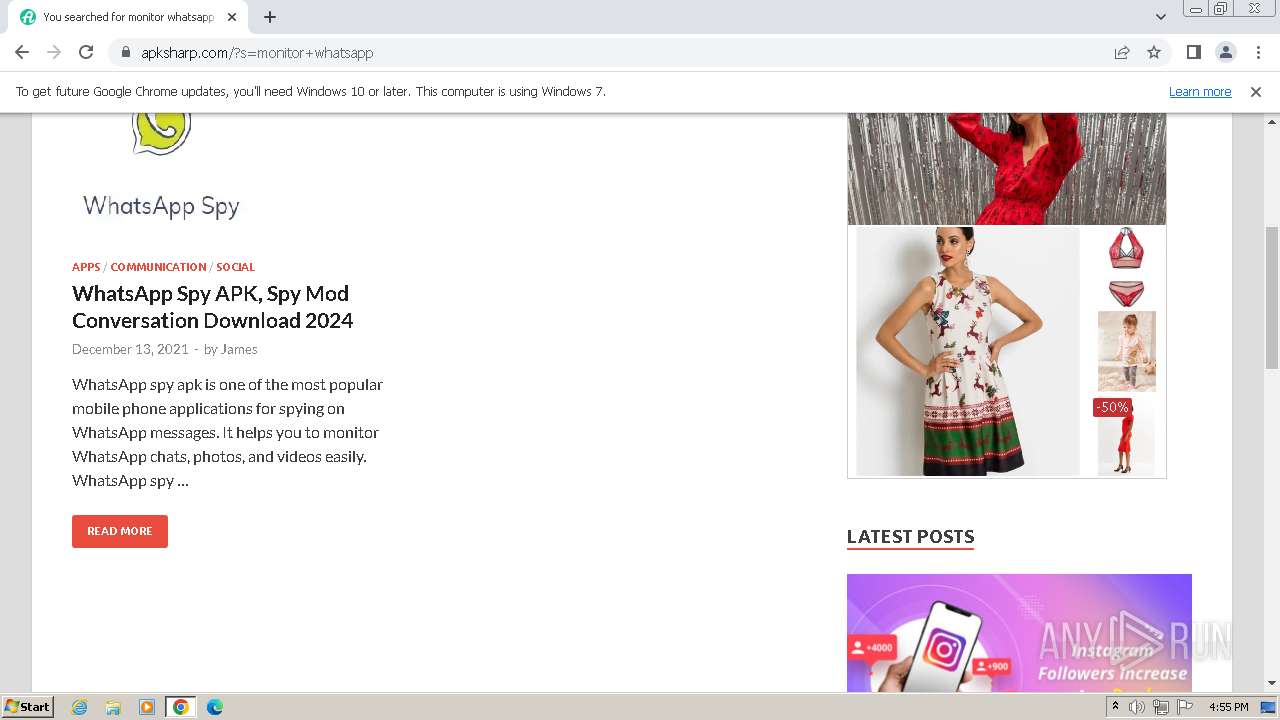
Task: Bookmark this tab with the star
Action: click(x=1154, y=52)
